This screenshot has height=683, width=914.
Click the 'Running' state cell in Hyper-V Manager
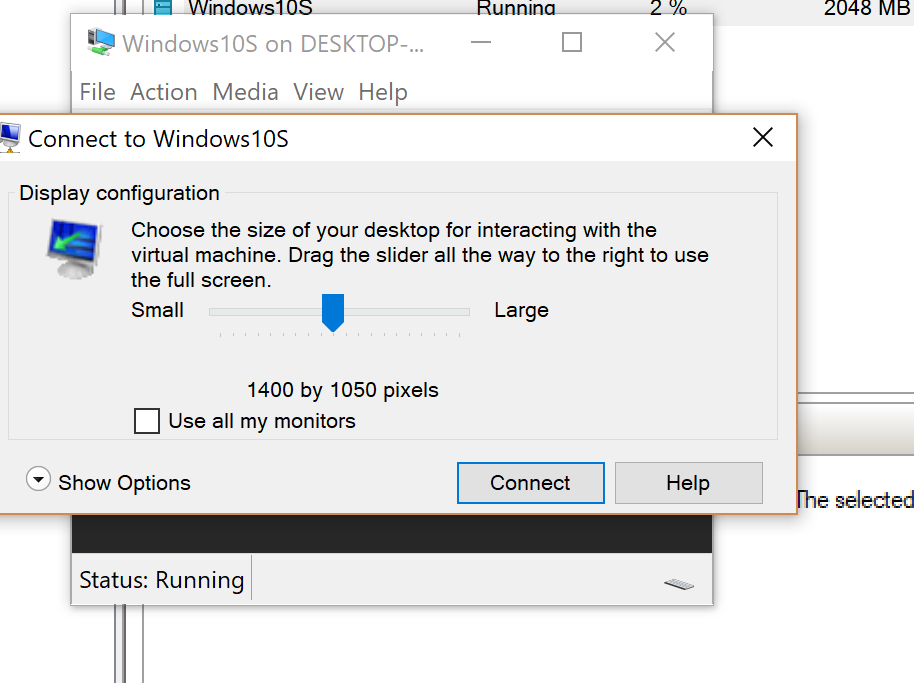[x=516, y=8]
